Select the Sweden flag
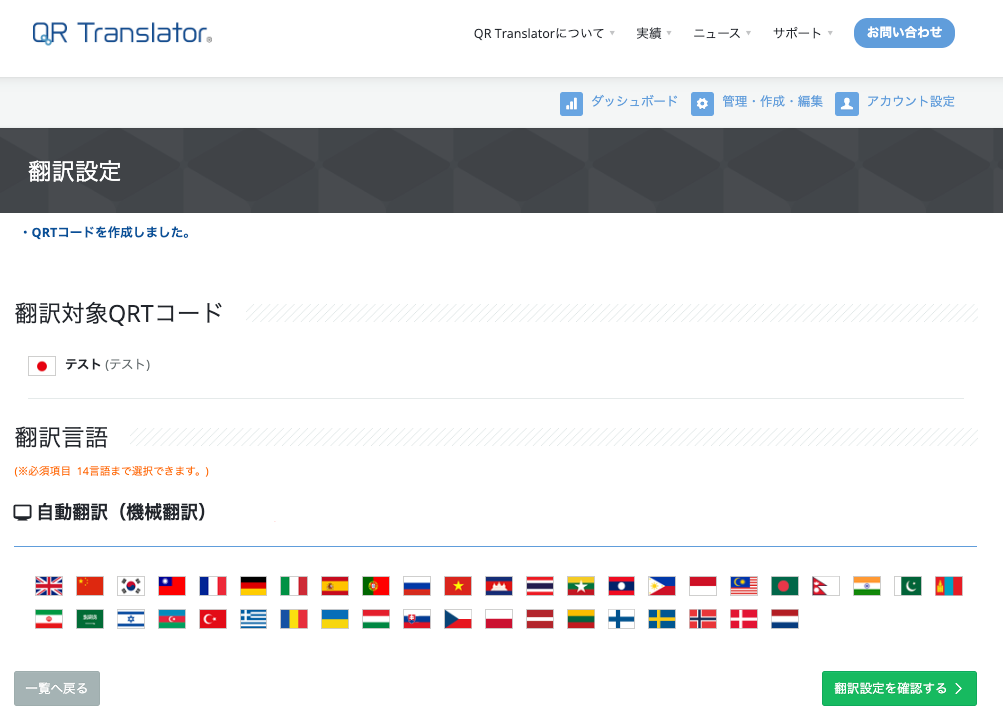Viewport: 1003px width, 718px height. tap(662, 619)
